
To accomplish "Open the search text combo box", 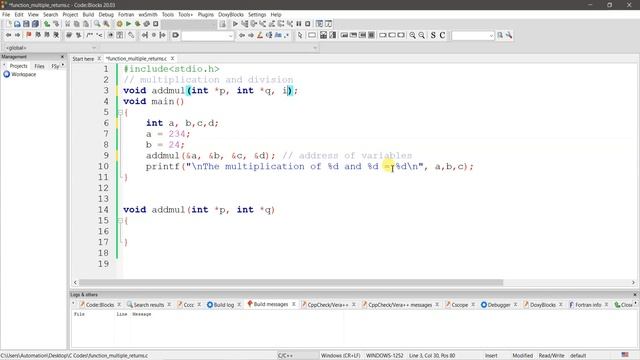I will (208, 36).
